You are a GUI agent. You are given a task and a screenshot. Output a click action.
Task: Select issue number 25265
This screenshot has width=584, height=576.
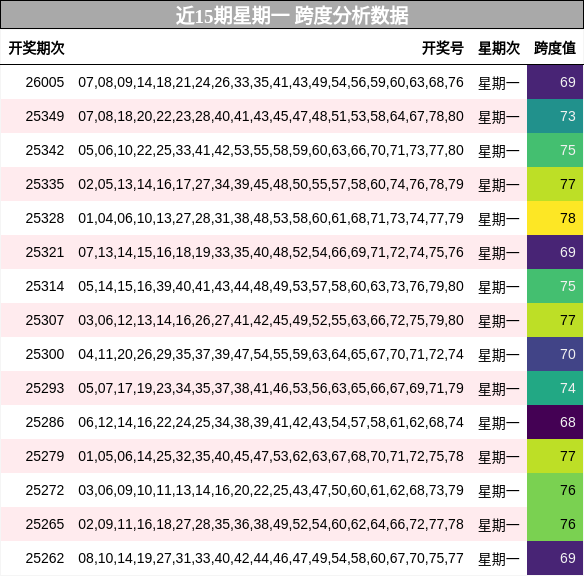click(x=45, y=524)
